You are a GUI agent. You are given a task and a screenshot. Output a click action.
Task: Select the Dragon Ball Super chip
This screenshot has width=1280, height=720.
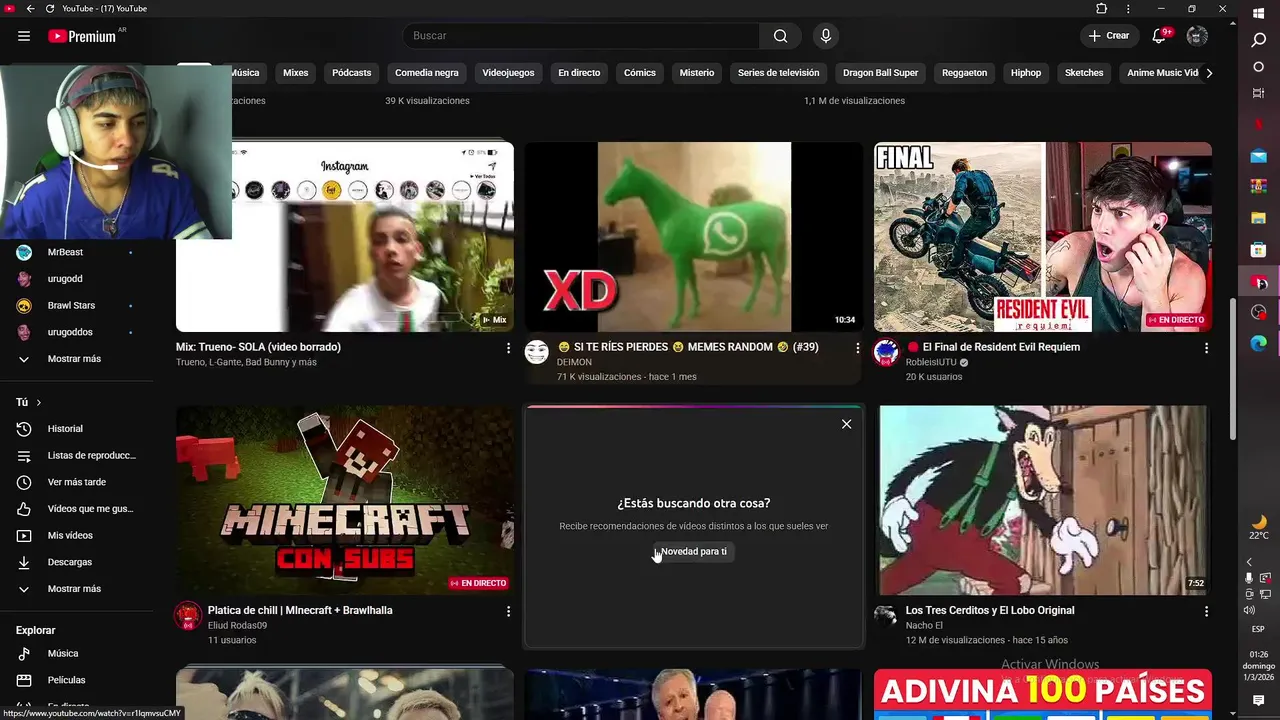[880, 73]
